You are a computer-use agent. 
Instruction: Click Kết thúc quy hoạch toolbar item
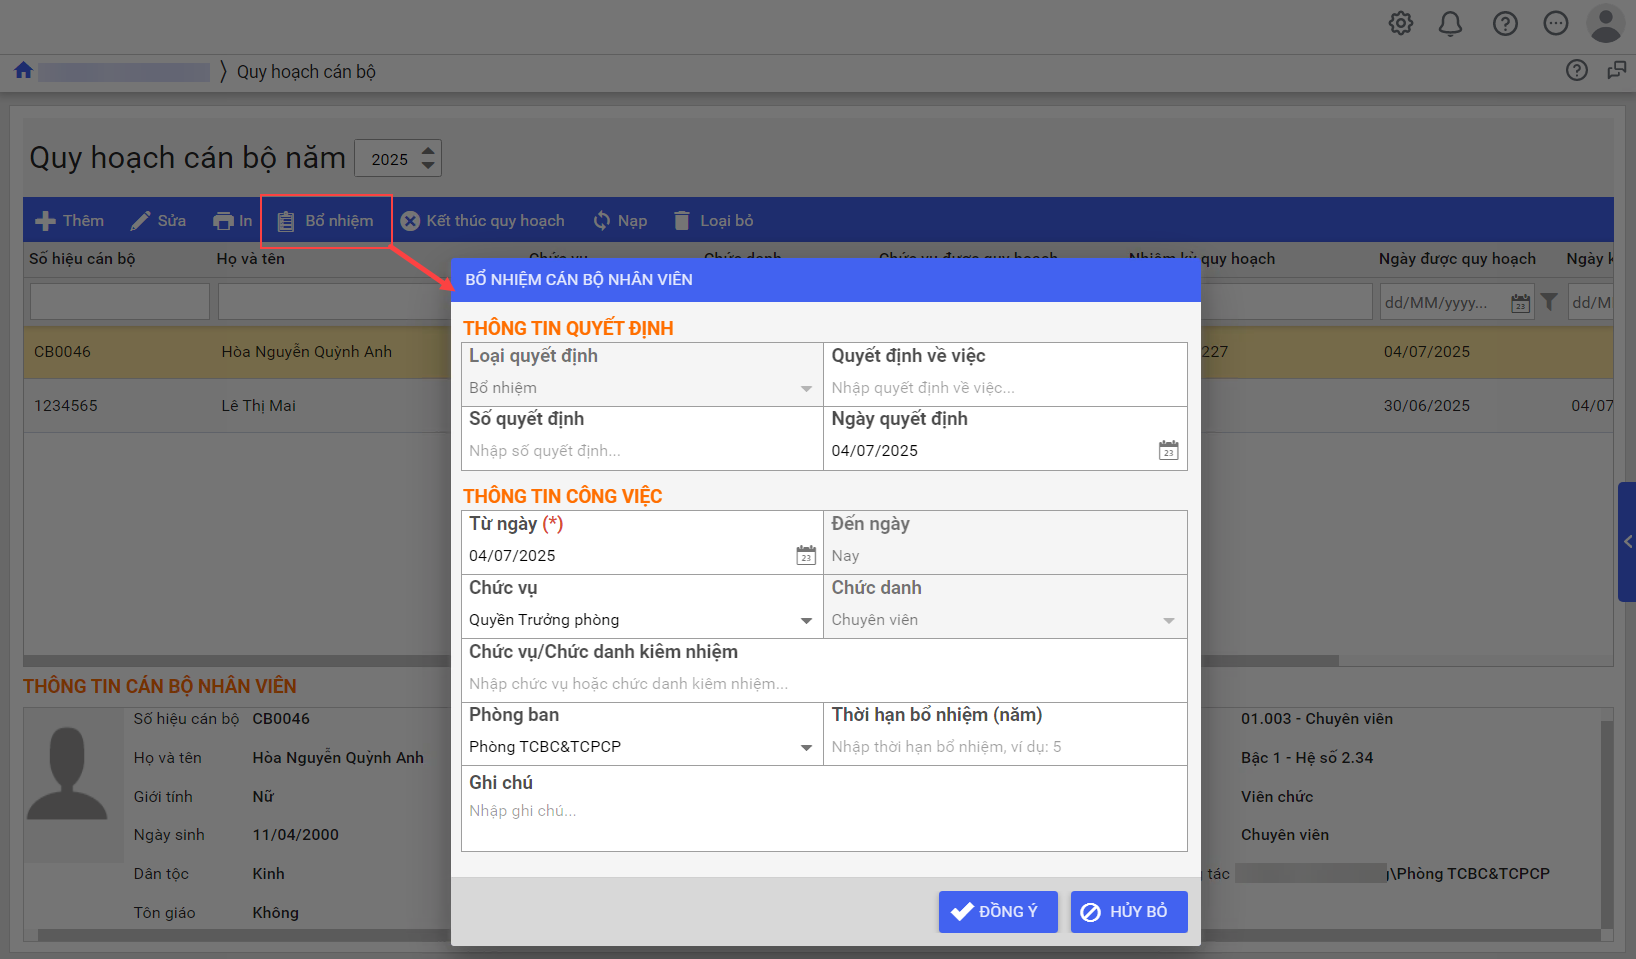(x=483, y=221)
